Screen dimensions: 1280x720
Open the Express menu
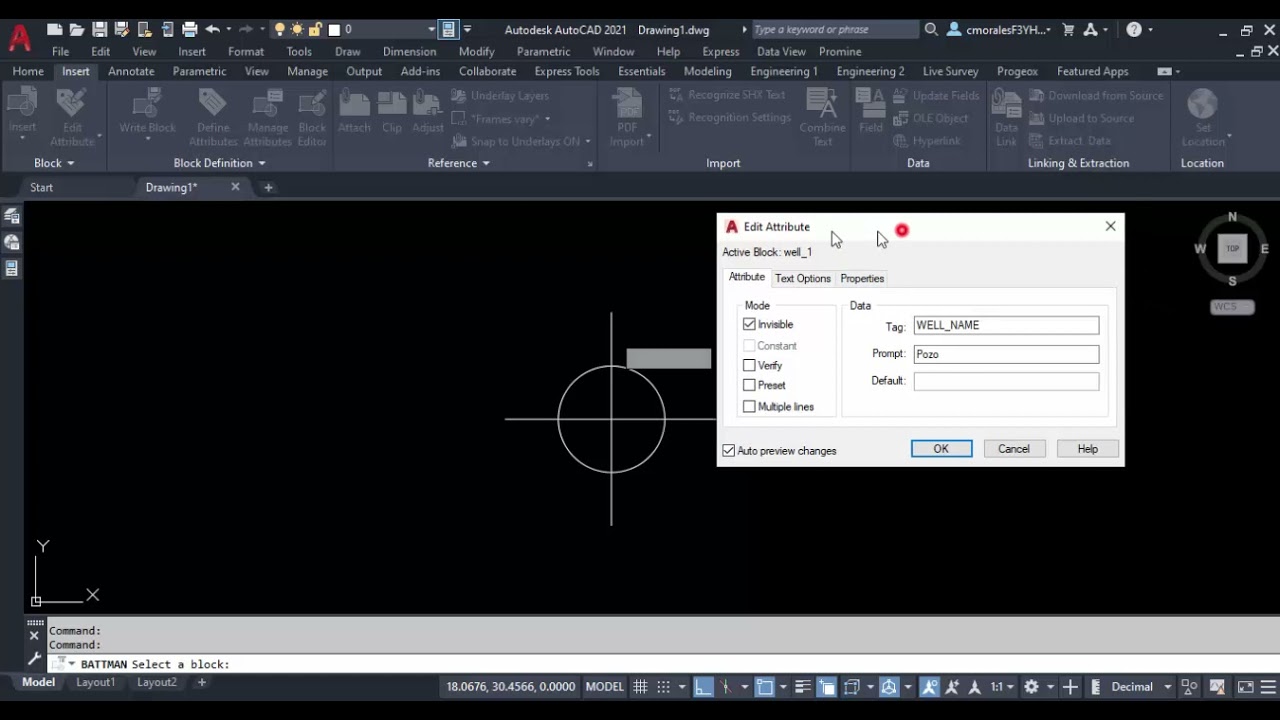click(721, 51)
